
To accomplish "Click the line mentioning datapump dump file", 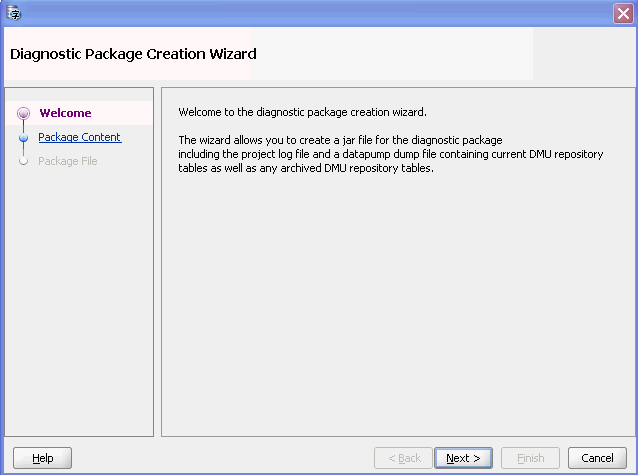I will click(x=391, y=154).
